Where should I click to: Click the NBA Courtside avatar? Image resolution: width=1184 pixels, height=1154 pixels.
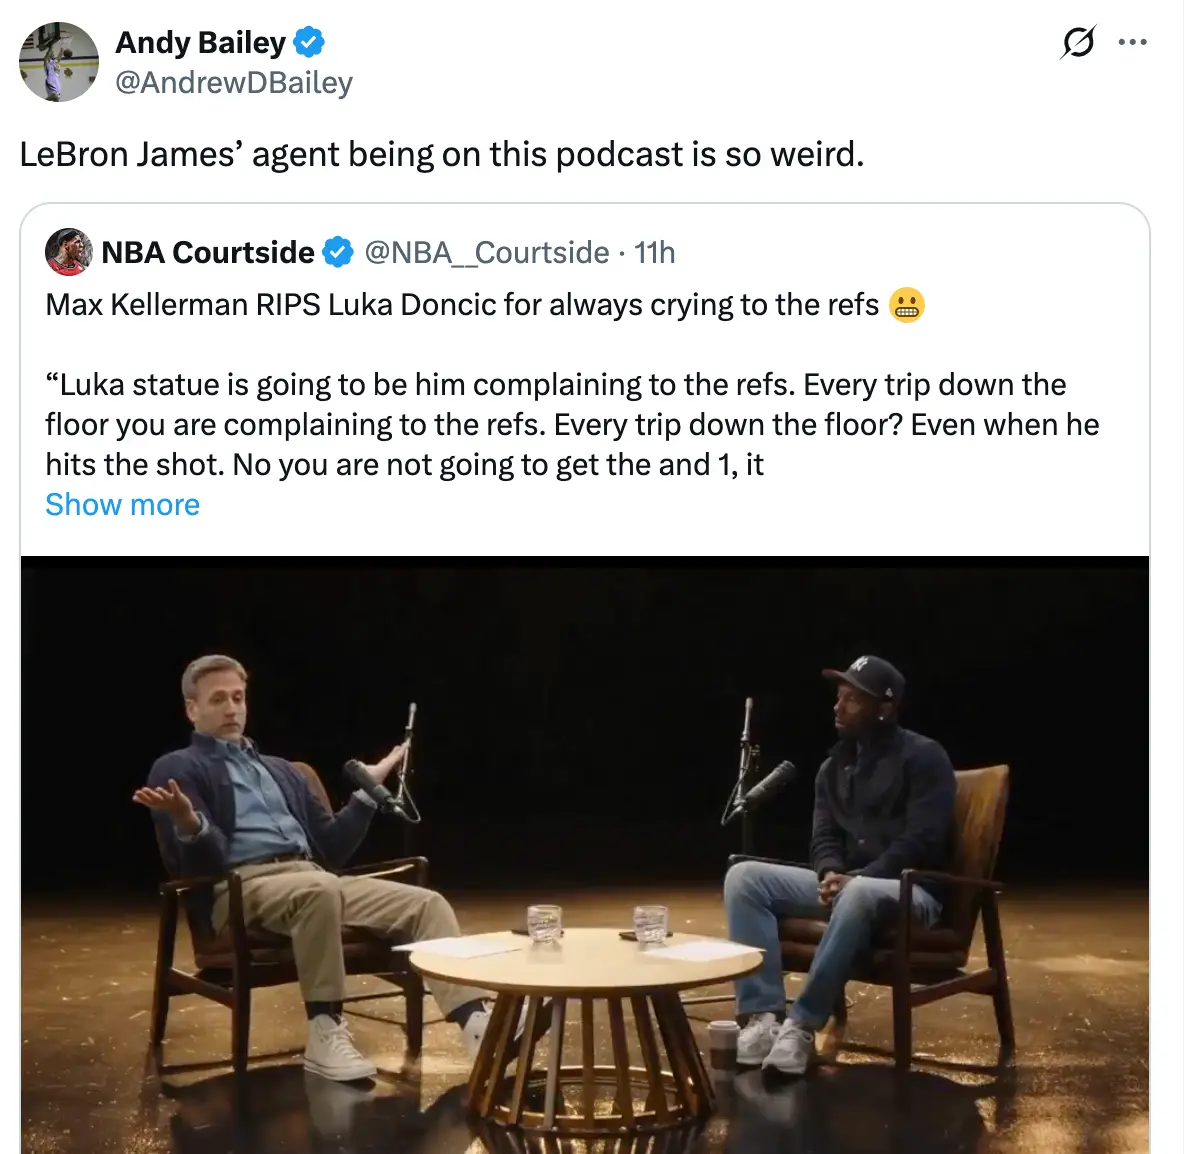pyautogui.click(x=69, y=252)
